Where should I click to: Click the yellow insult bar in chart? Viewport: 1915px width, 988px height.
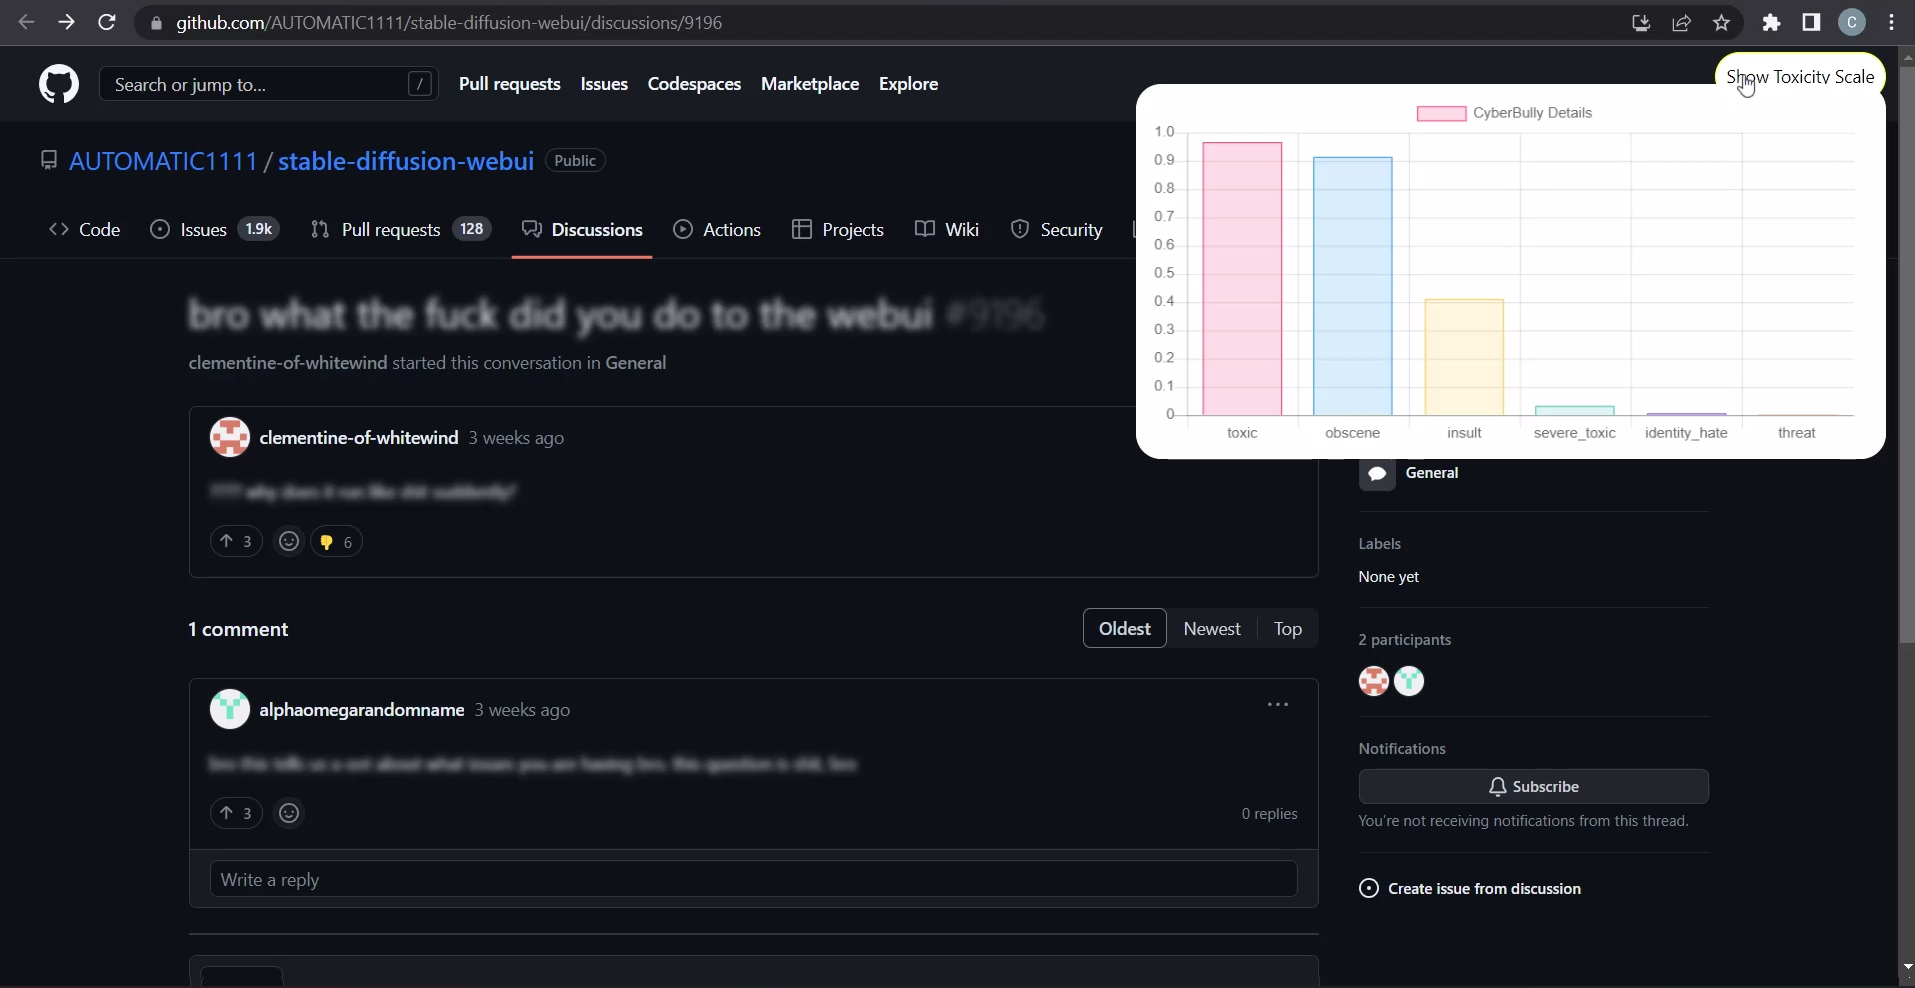point(1464,357)
